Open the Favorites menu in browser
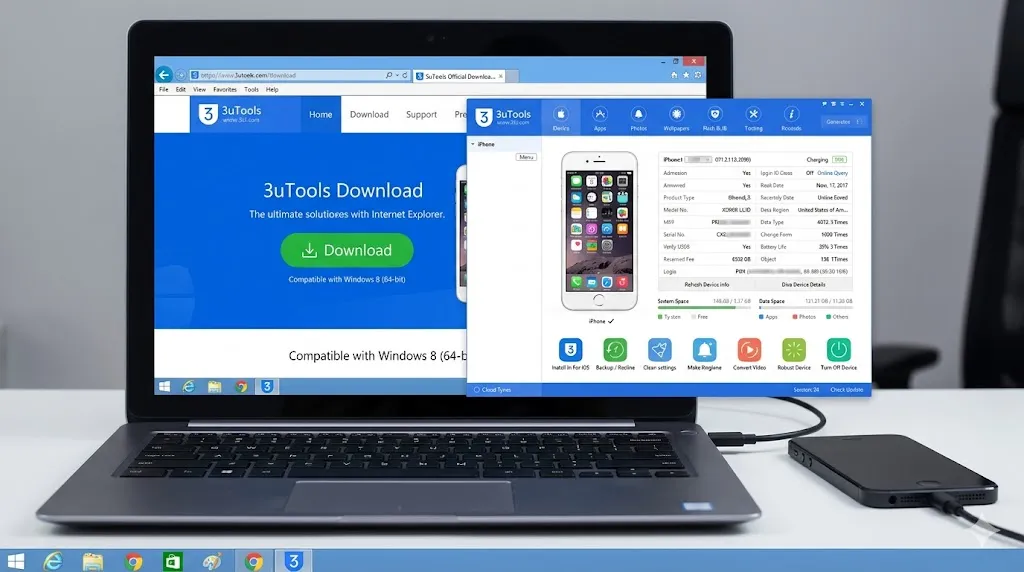Screen dimensions: 1024x572 225,89
